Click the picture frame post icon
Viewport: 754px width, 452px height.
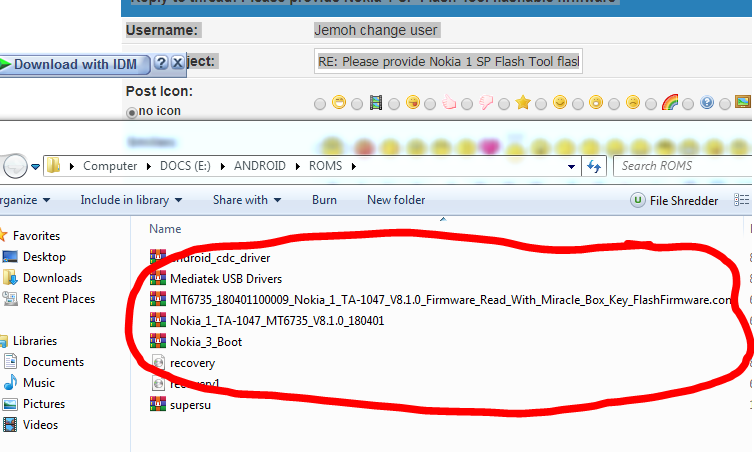click(743, 101)
